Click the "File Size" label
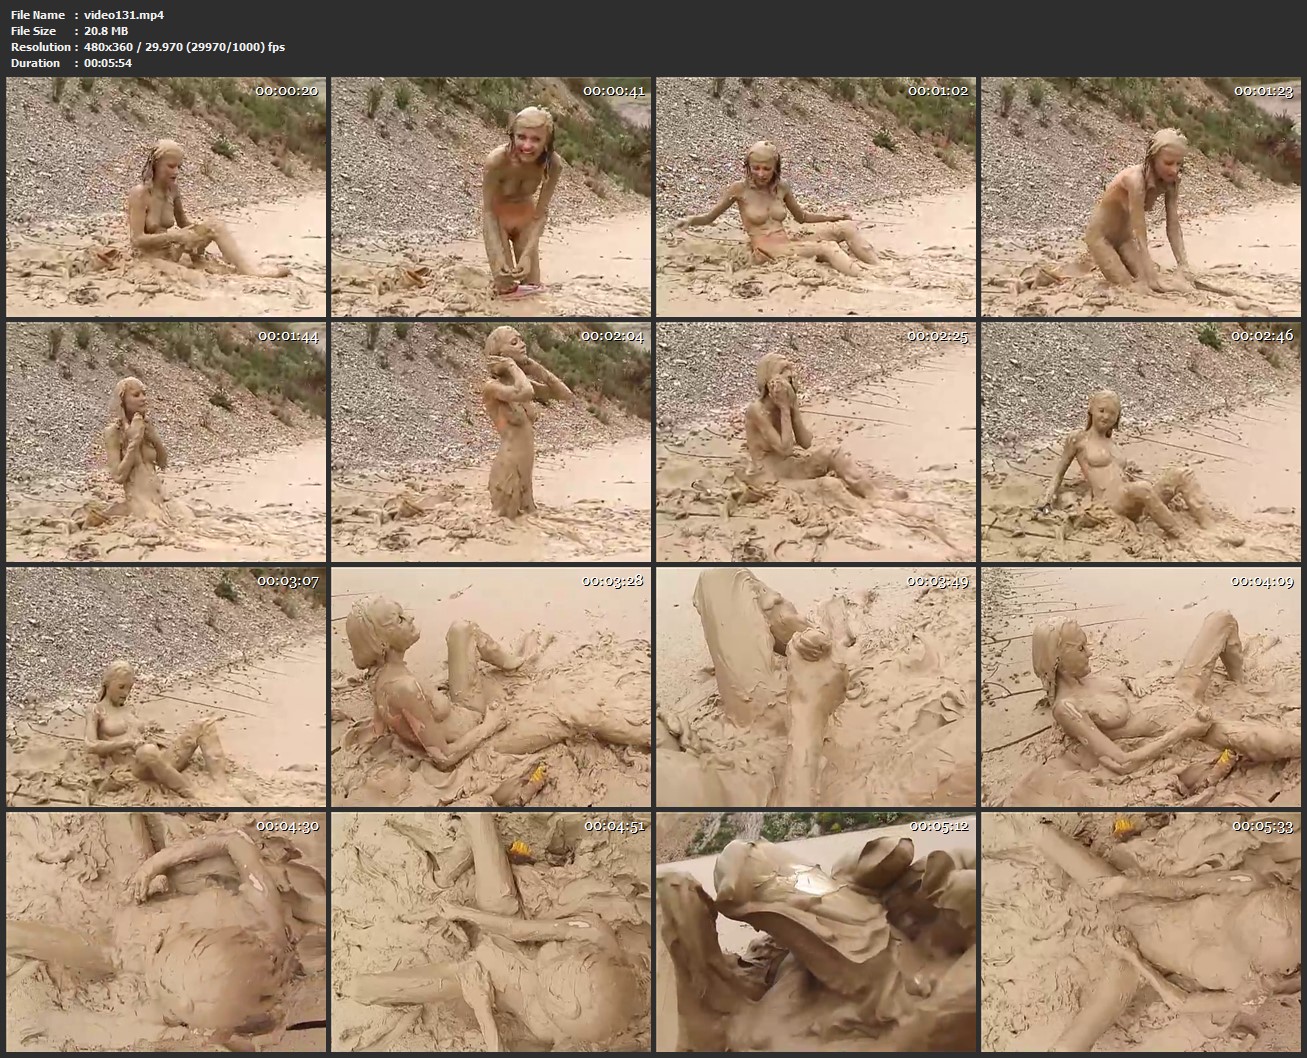 [35, 31]
